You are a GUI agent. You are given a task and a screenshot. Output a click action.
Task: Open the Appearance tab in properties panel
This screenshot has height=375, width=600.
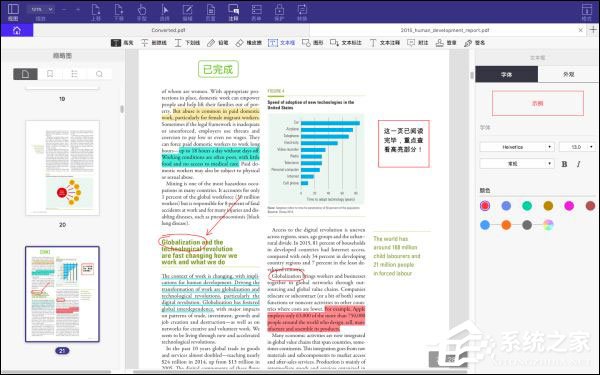pos(568,74)
